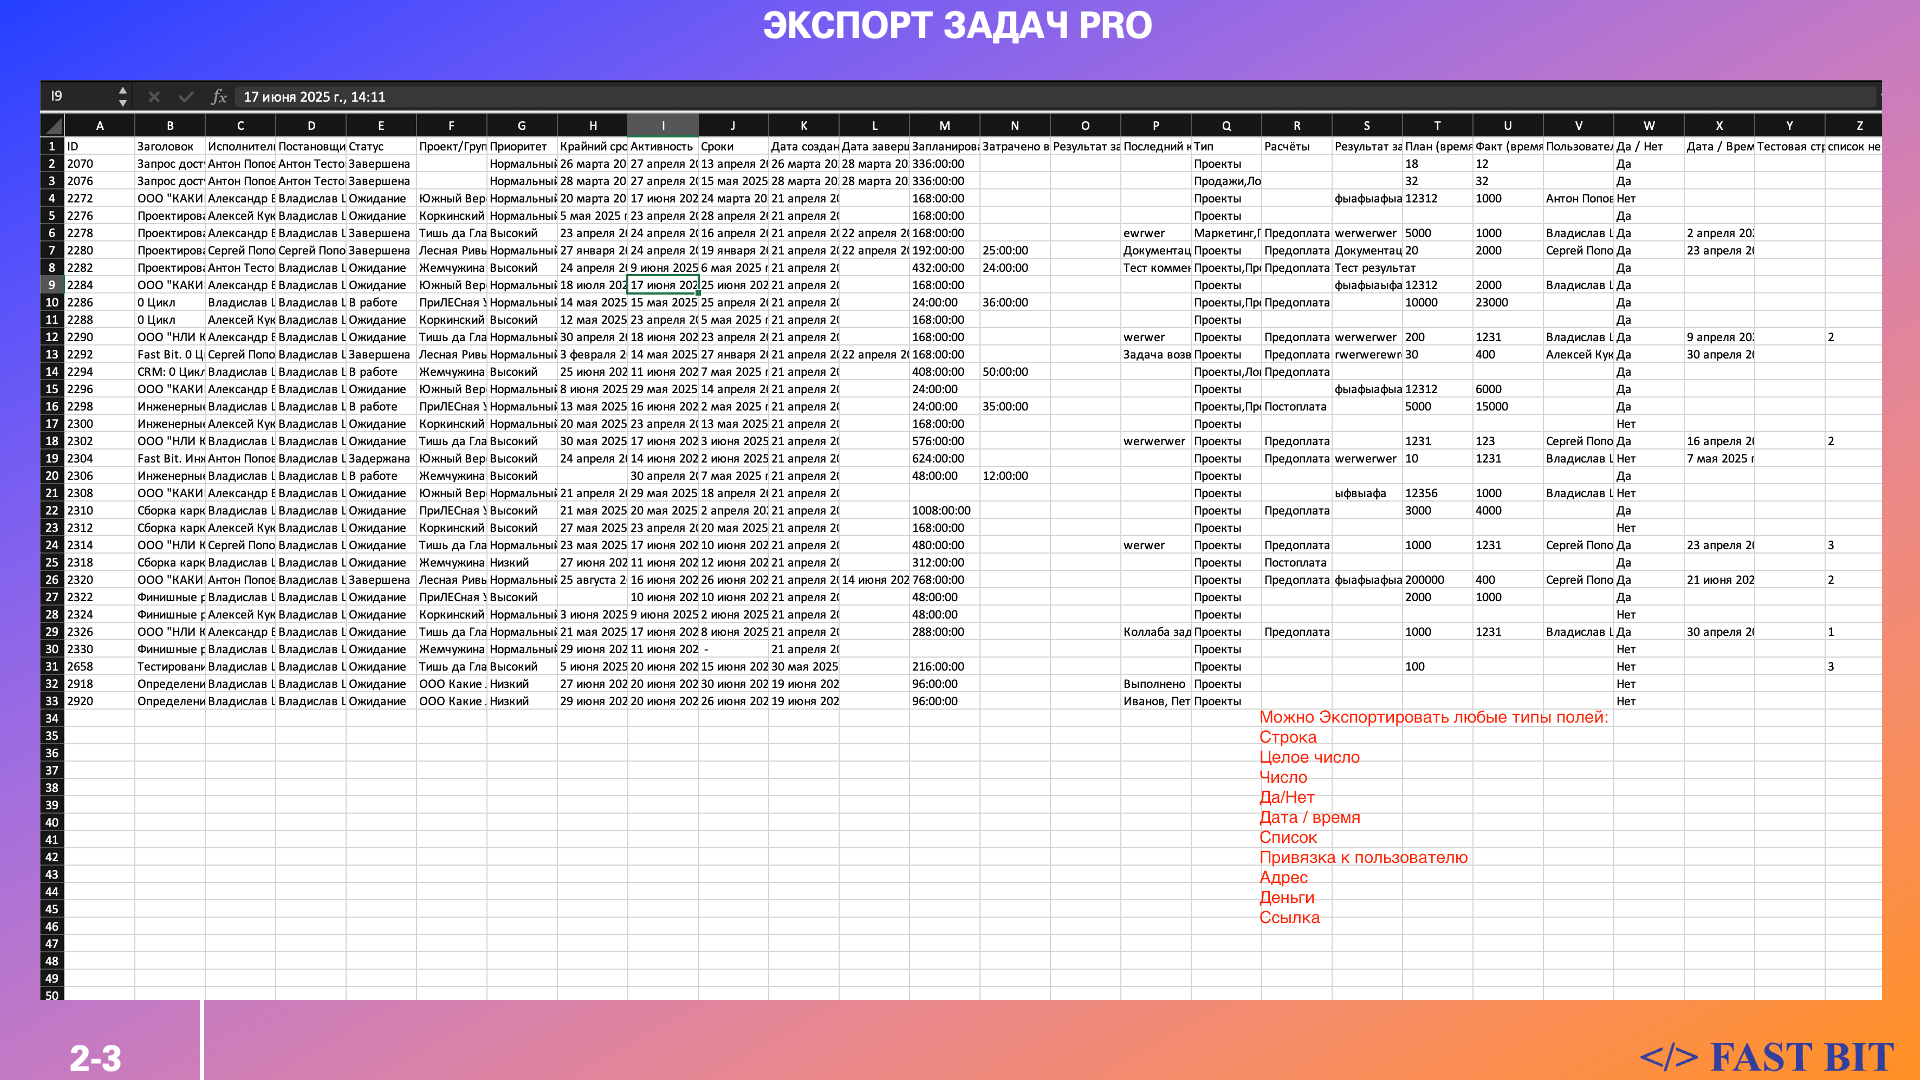Click the name box up arrow
The height and width of the screenshot is (1080, 1920).
tap(123, 91)
